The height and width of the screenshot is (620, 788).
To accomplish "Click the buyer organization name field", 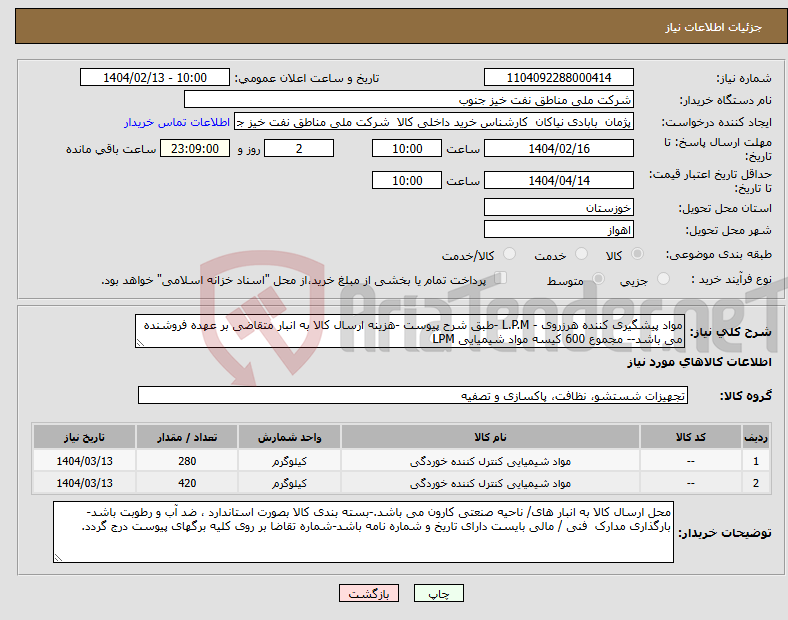I will [409, 99].
